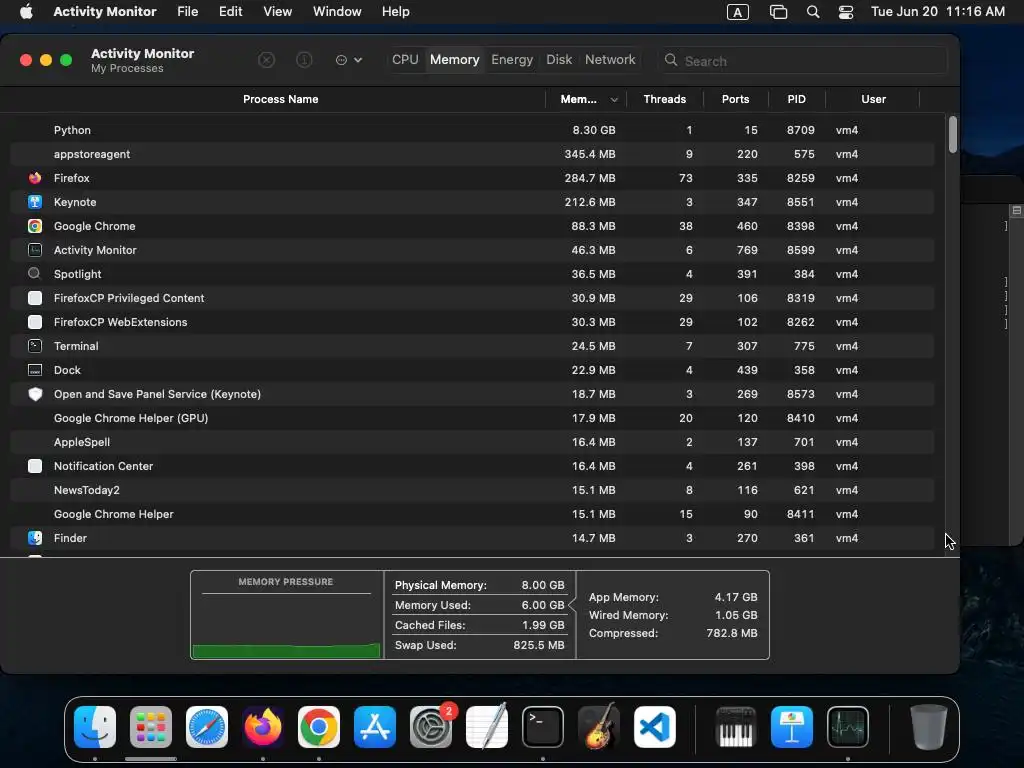
Task: Sort by PID column header
Action: [x=796, y=99]
